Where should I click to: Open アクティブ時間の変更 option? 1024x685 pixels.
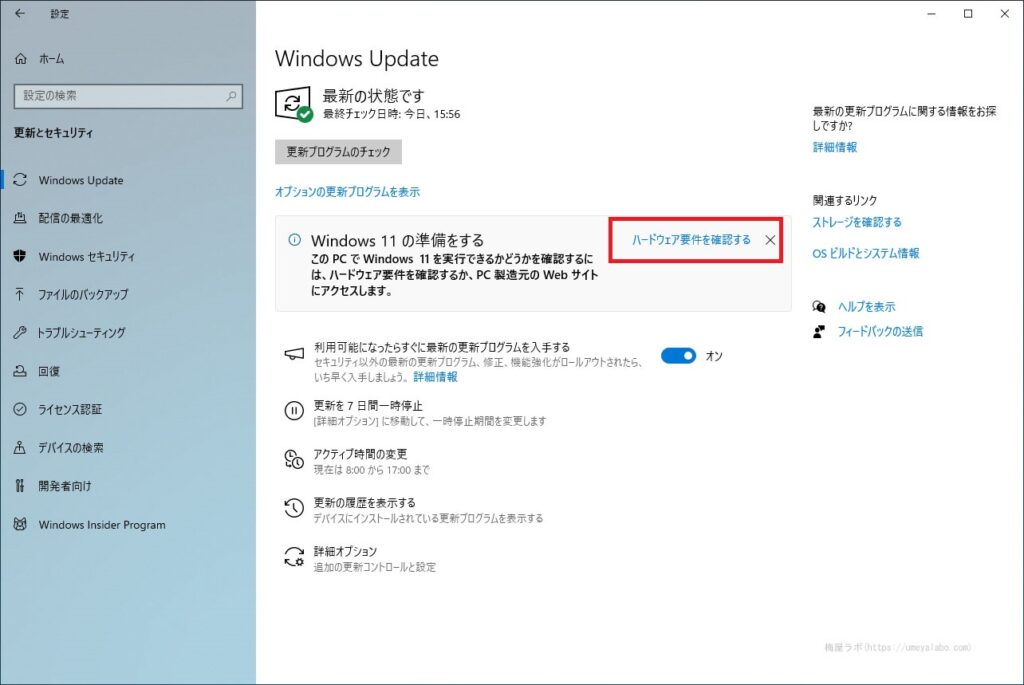tap(360, 454)
